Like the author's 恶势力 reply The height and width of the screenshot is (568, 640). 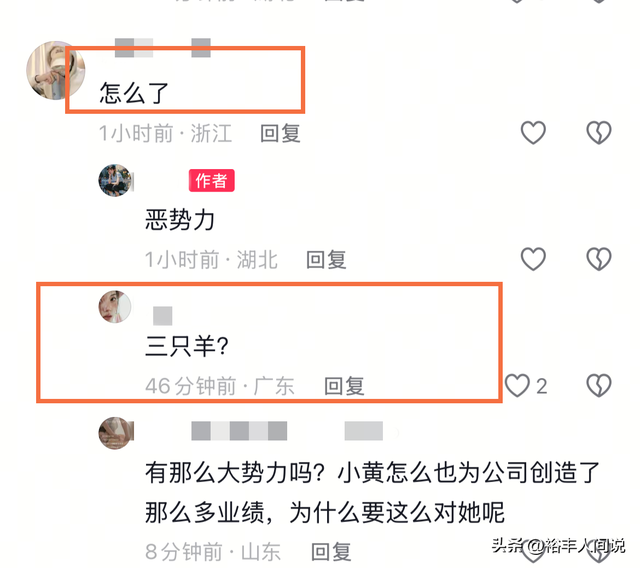[x=533, y=259]
